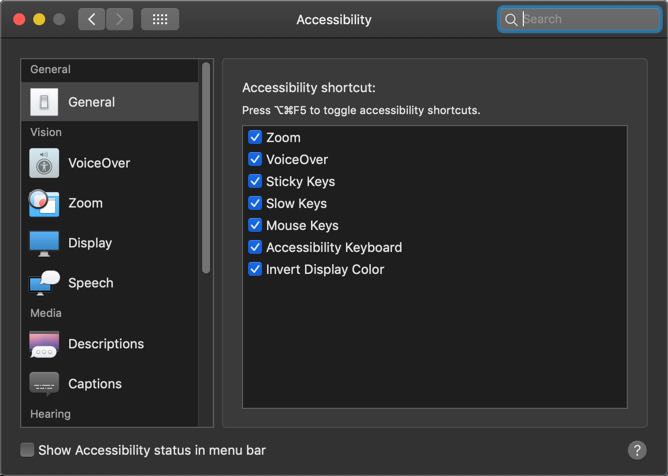
Task: Uncheck the Slow Keys checkbox
Action: [255, 204]
